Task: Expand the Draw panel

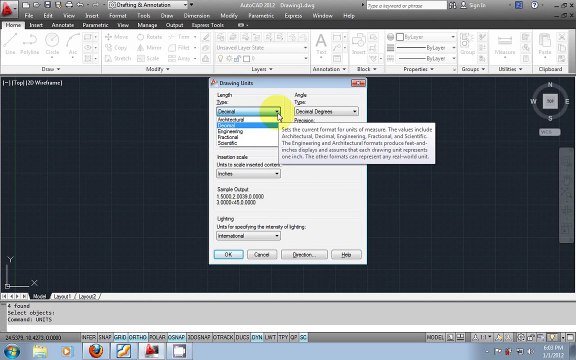Action: [x=51, y=69]
